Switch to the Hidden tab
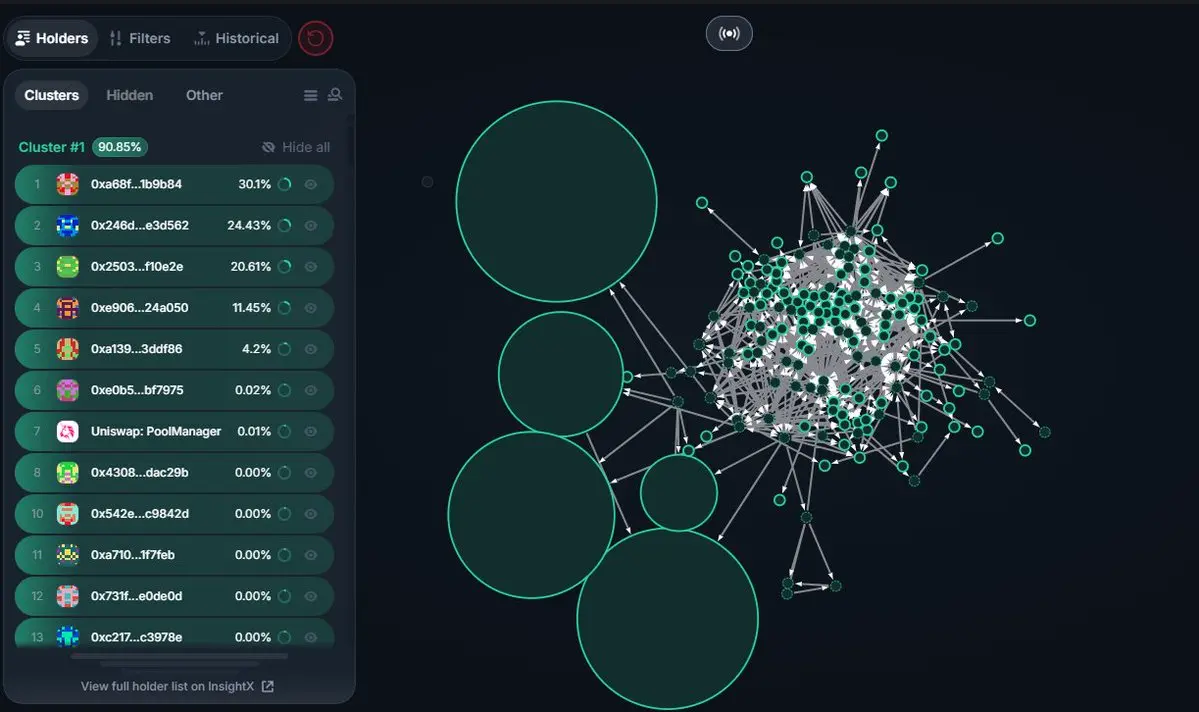 pos(129,95)
